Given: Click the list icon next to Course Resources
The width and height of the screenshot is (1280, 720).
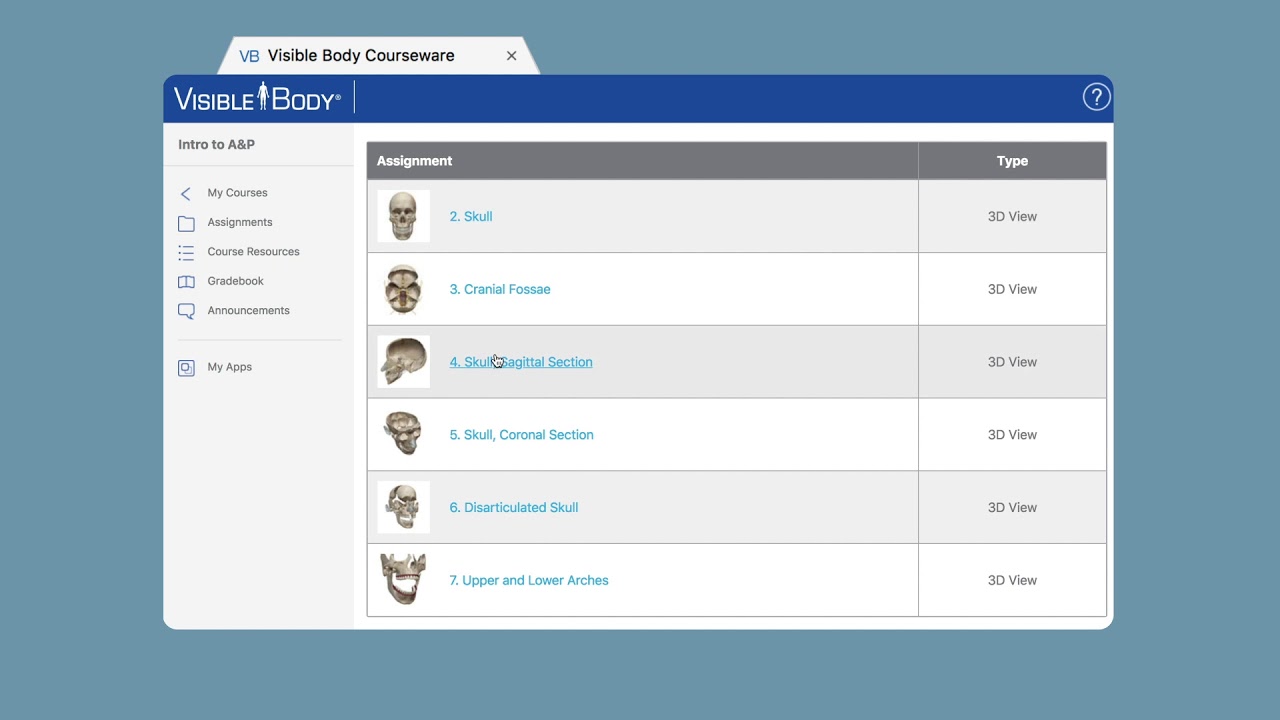Looking at the screenshot, I should (186, 252).
